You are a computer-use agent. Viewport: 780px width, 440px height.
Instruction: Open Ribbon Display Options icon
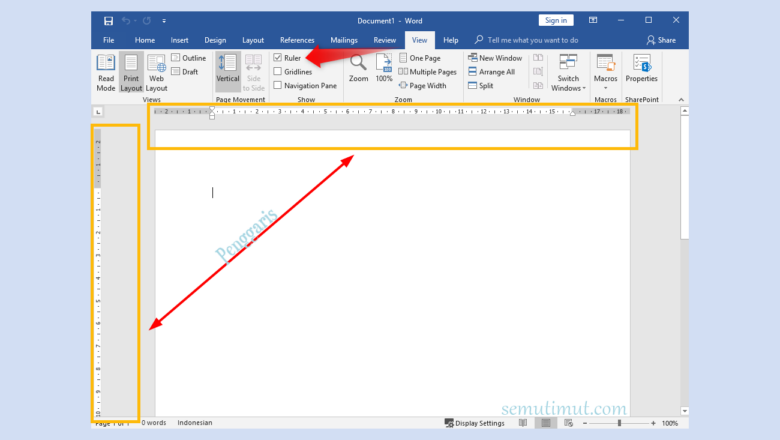click(x=593, y=20)
